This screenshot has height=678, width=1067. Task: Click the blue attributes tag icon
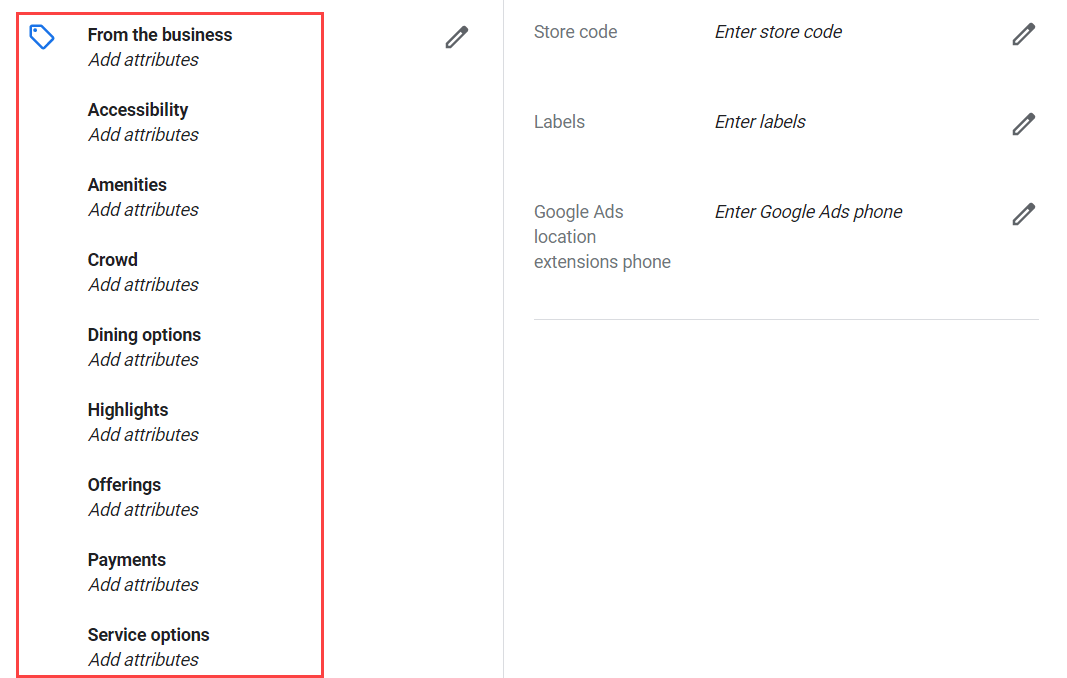(42, 37)
